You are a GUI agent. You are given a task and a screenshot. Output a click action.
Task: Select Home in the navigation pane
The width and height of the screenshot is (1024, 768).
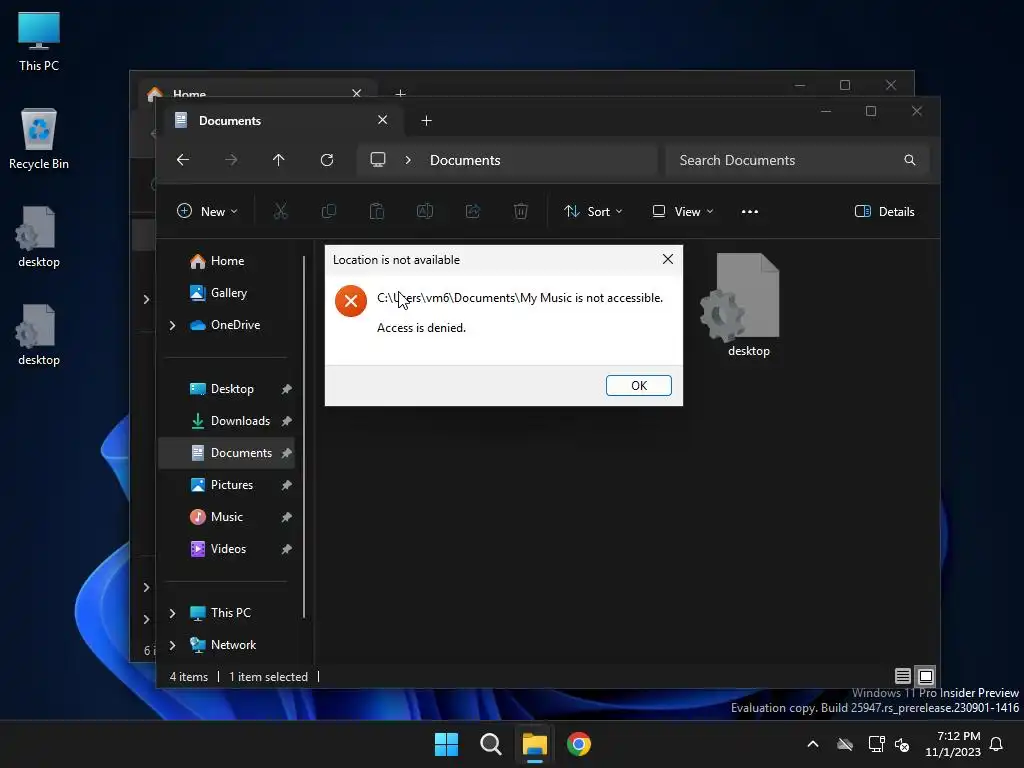[226, 261]
